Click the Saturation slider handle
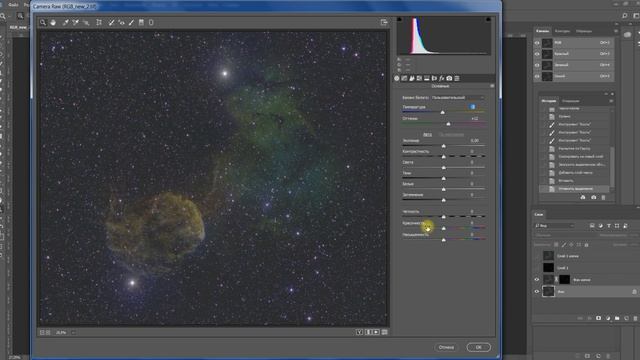Viewport: 640px width, 360px height. coord(444,240)
